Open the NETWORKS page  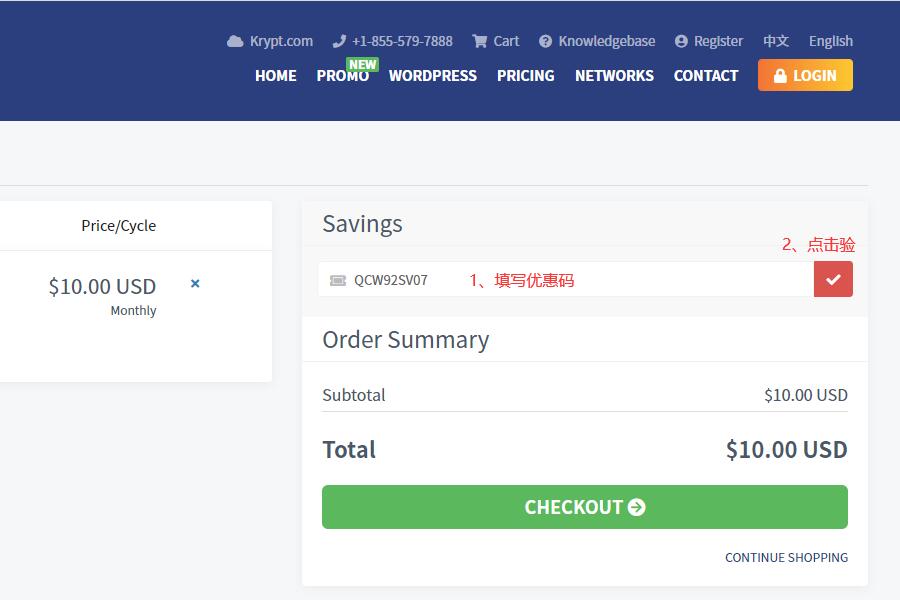click(x=614, y=76)
